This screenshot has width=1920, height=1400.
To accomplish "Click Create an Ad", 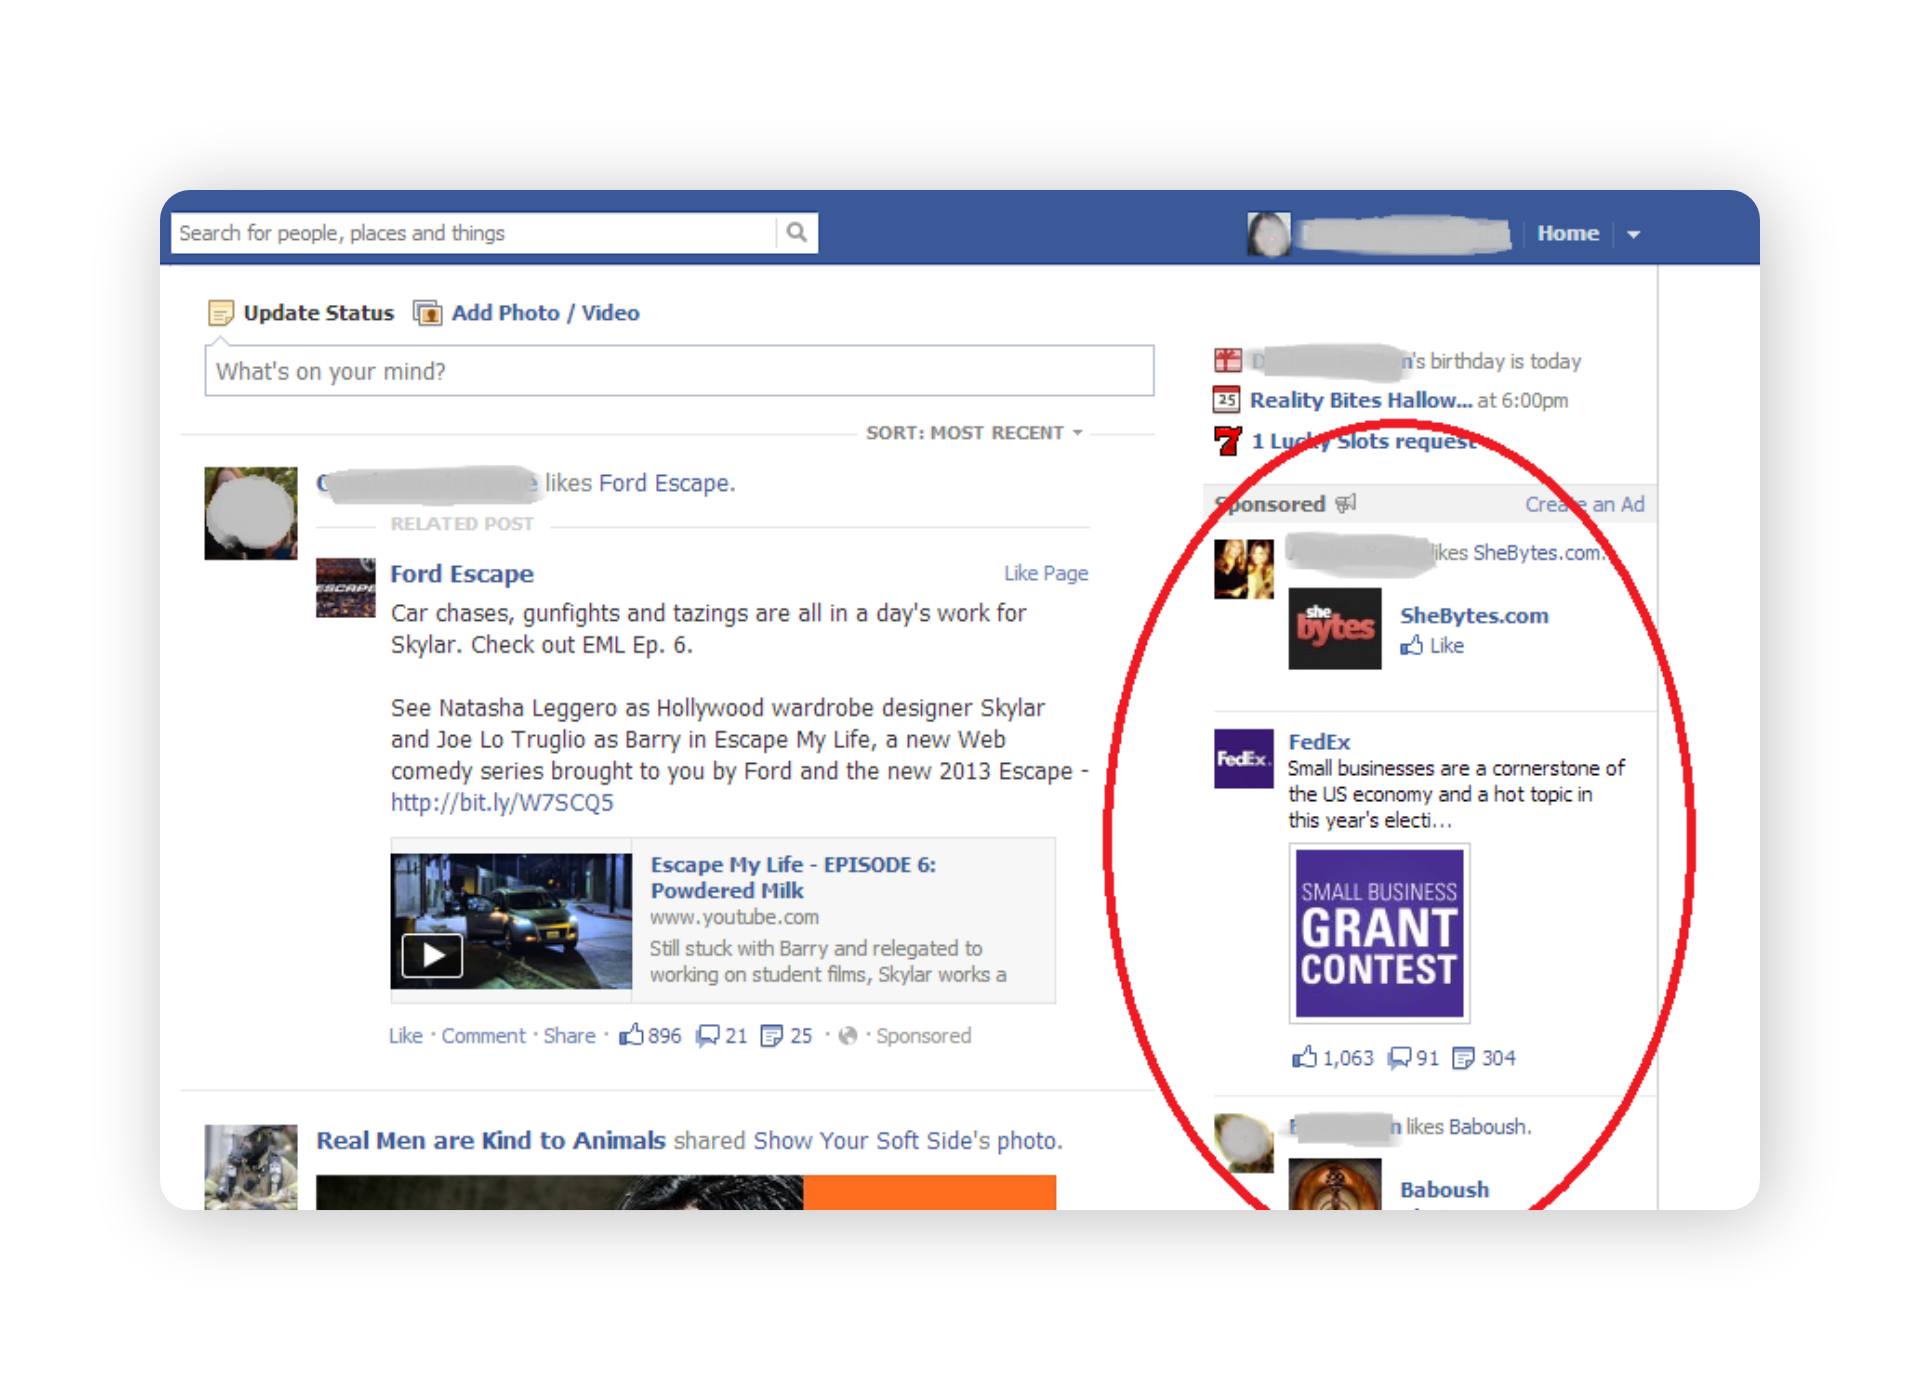I will [x=1584, y=504].
